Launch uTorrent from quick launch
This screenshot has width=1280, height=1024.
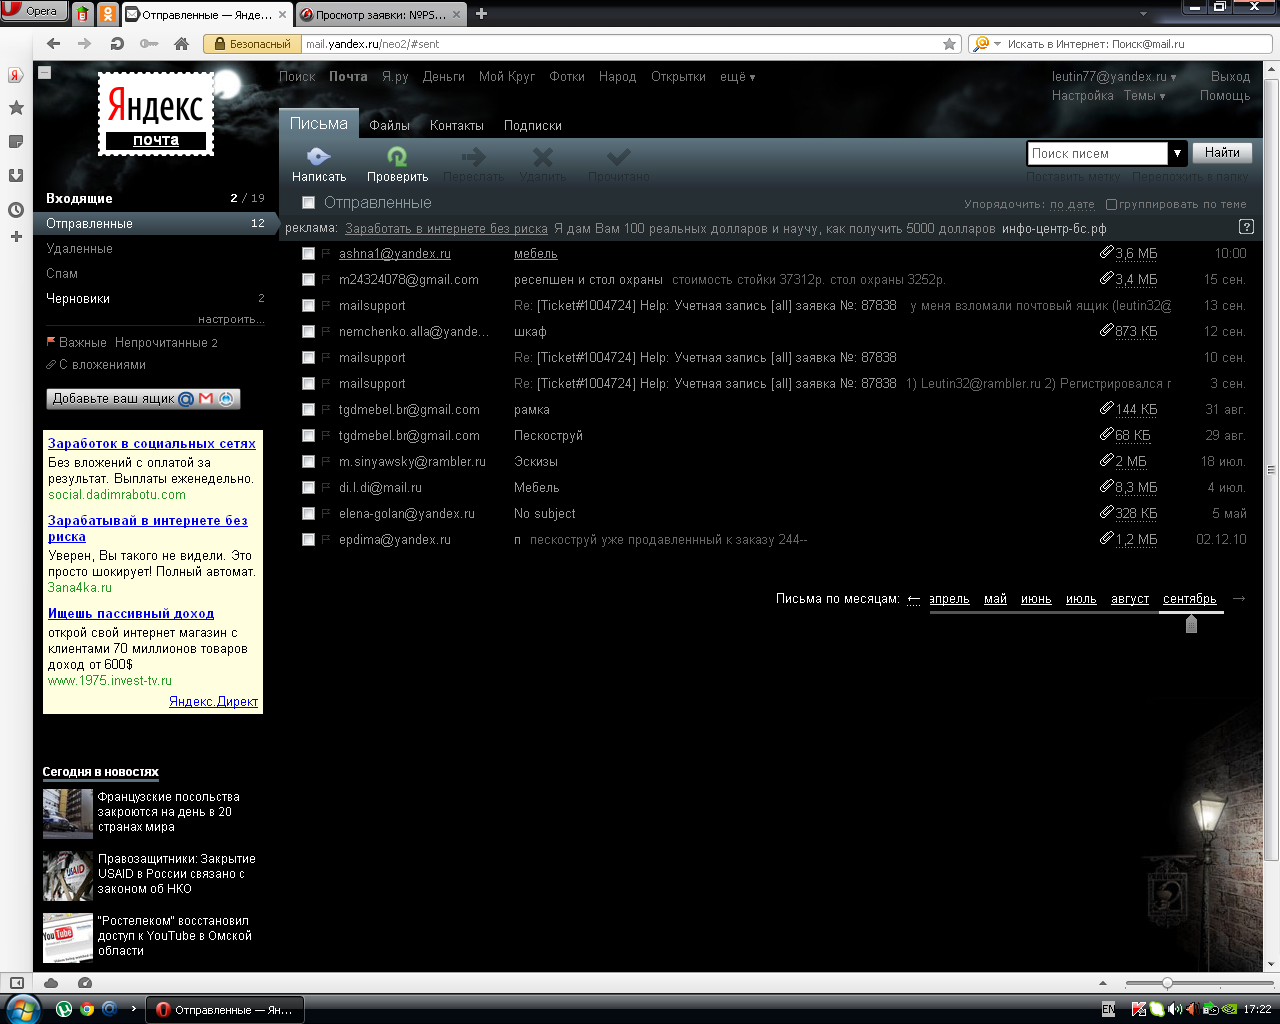click(64, 1009)
